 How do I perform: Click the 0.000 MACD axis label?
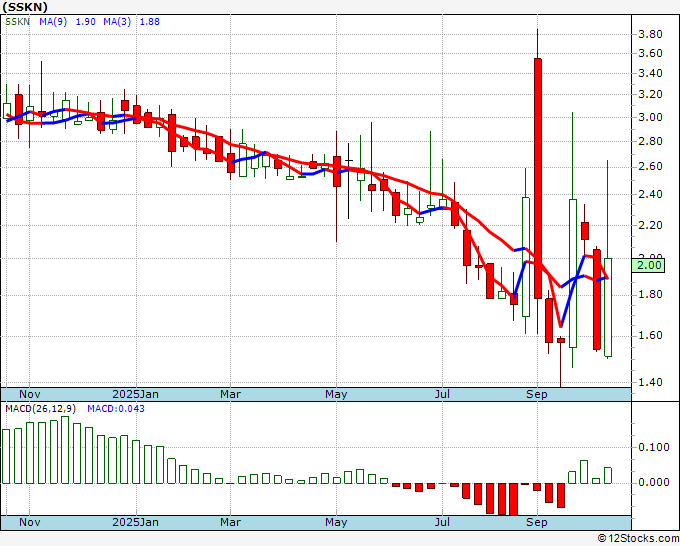click(x=654, y=482)
